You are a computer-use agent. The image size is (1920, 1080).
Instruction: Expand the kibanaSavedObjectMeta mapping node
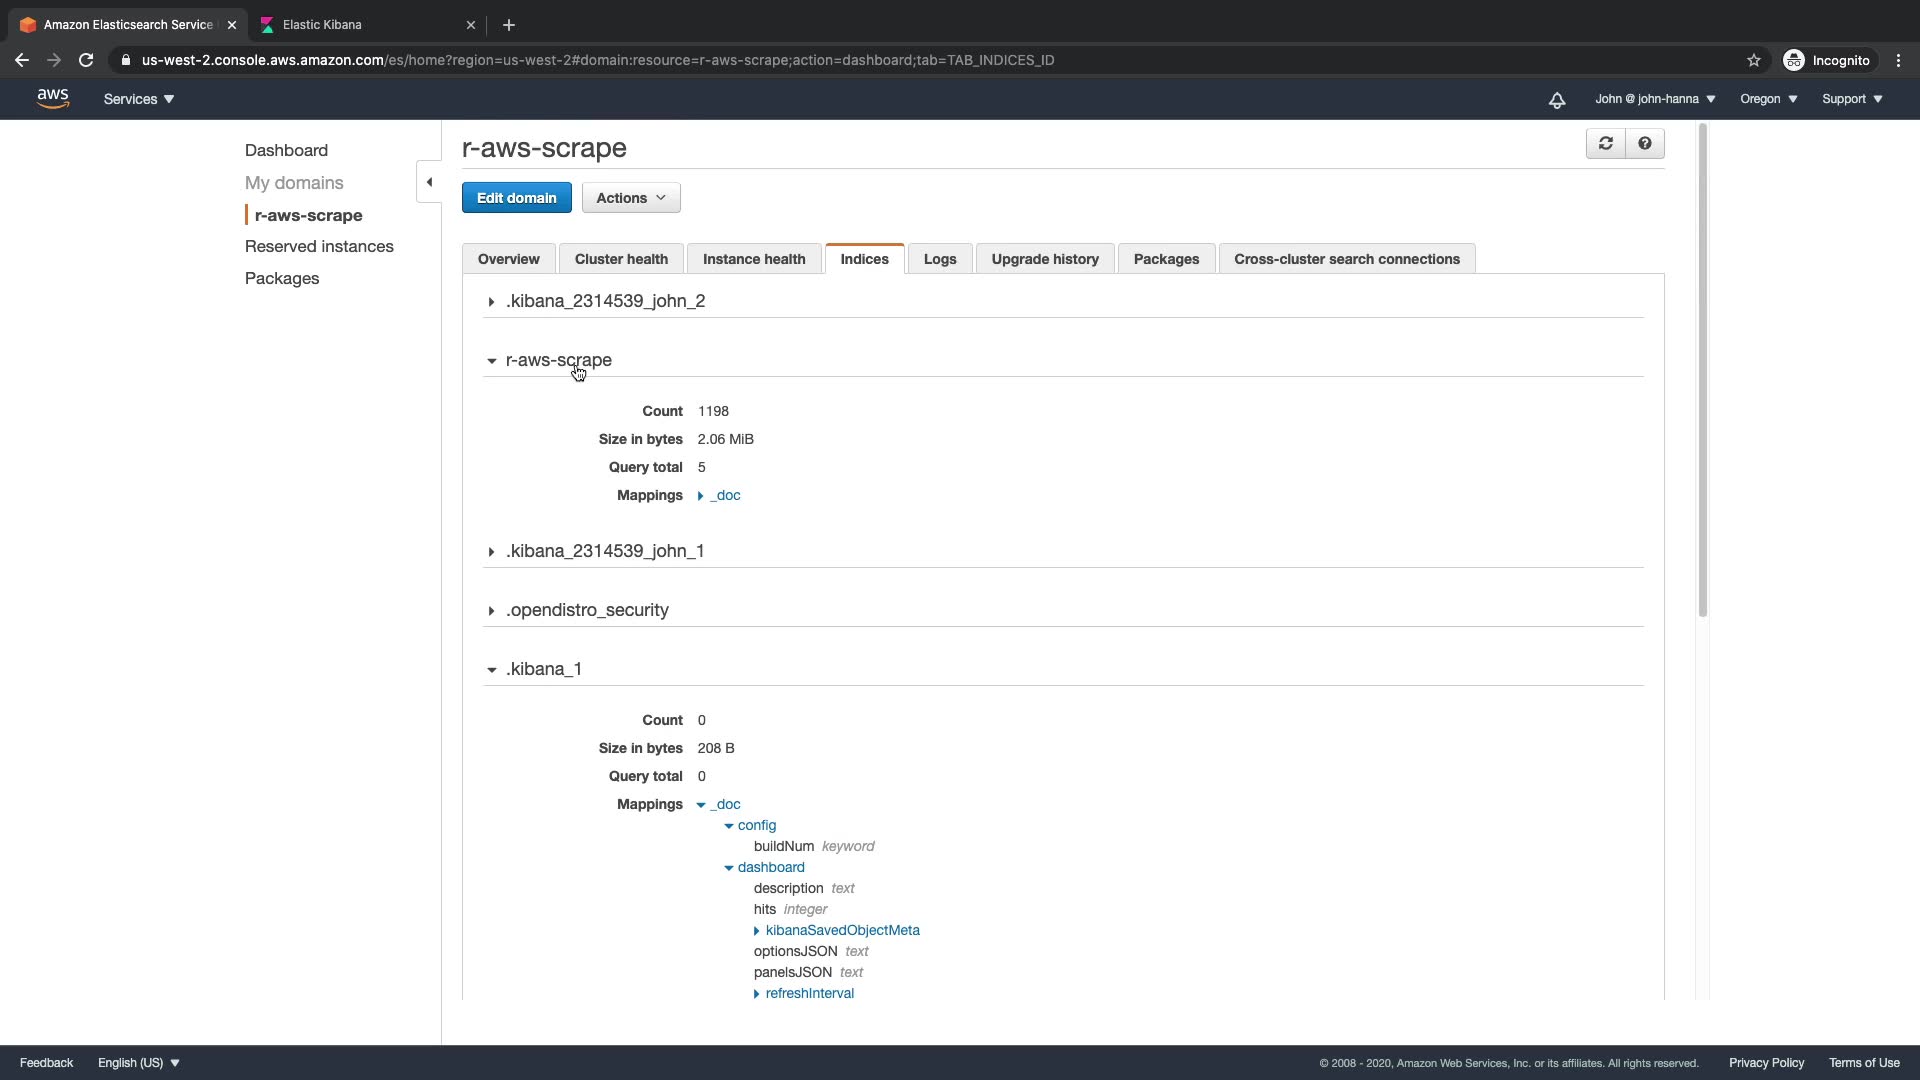842,930
